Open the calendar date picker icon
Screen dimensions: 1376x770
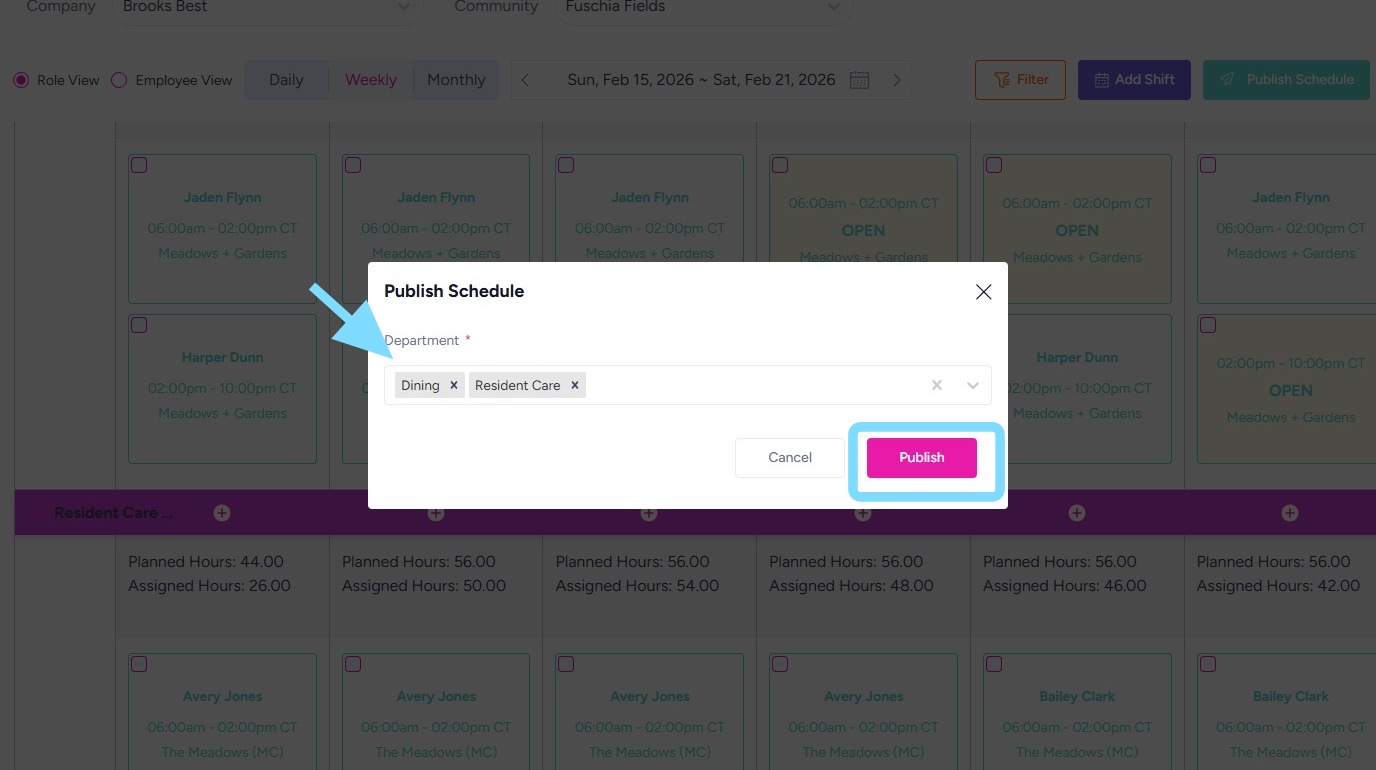pyautogui.click(x=859, y=80)
